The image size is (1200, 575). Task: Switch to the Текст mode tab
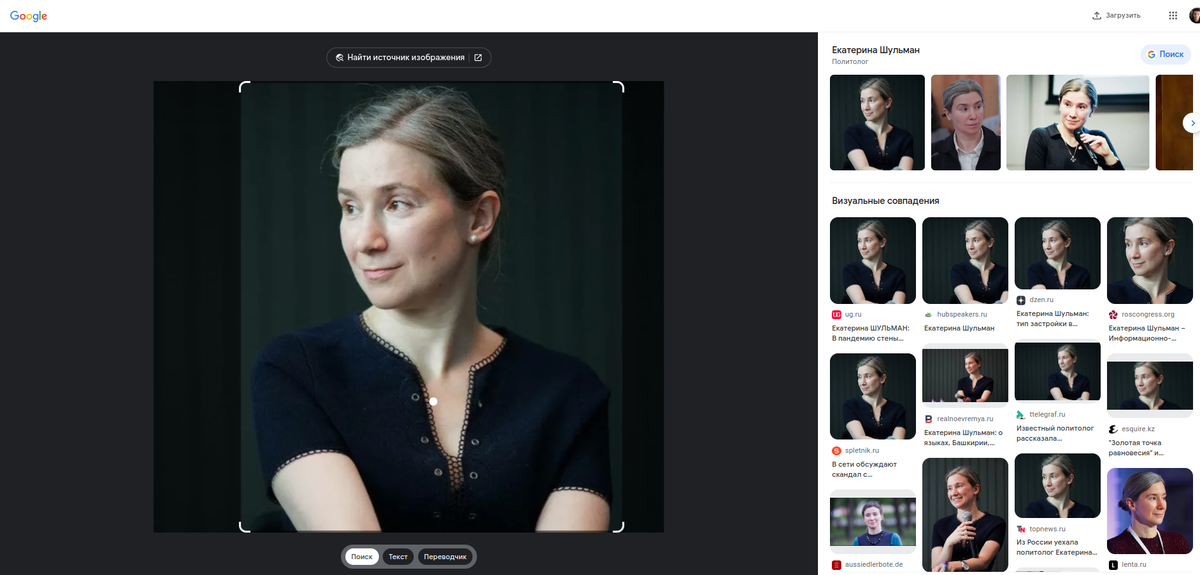(x=398, y=556)
